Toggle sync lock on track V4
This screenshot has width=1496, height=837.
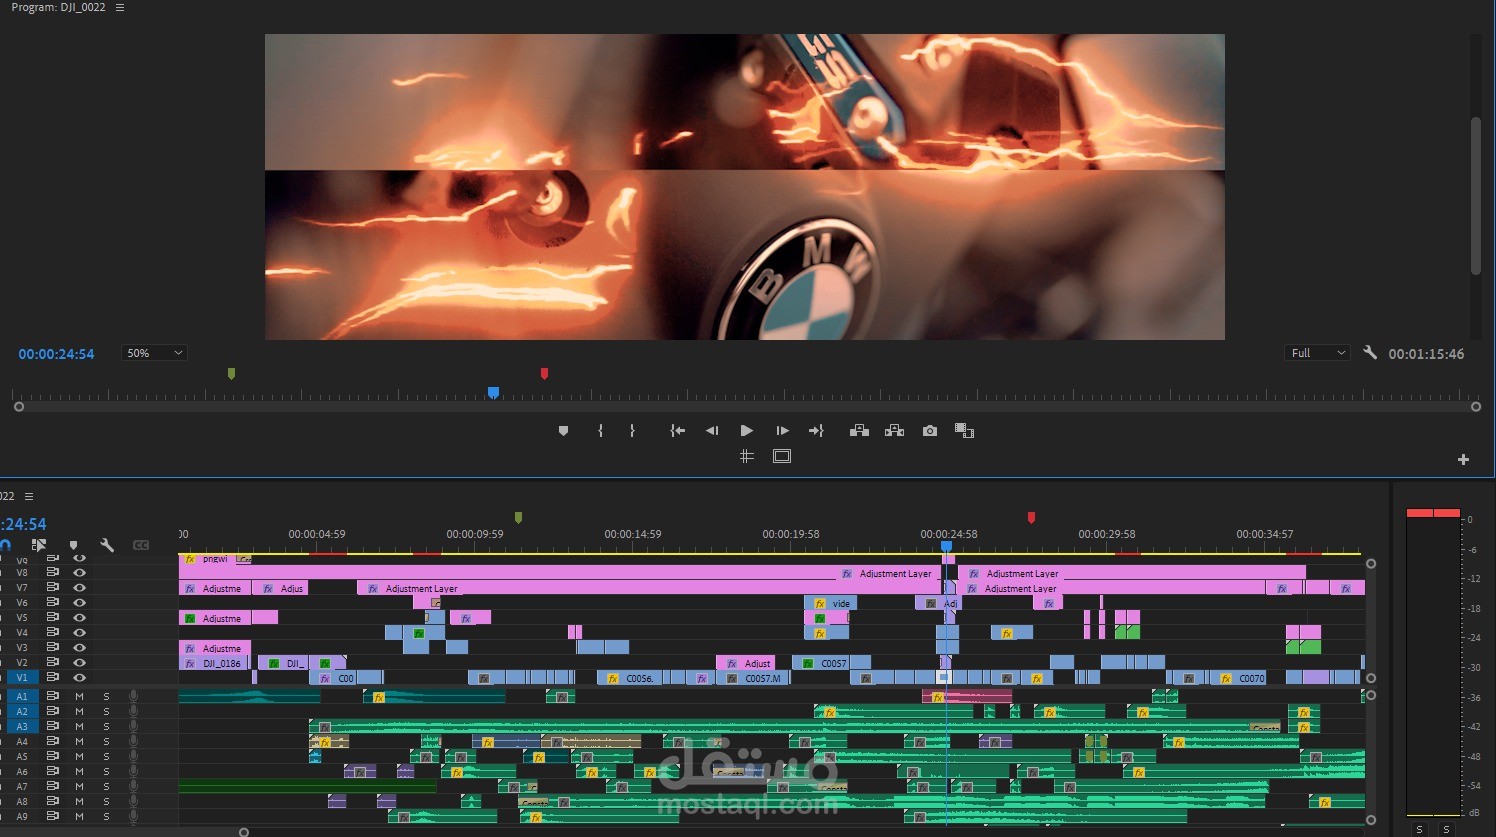pyautogui.click(x=52, y=632)
